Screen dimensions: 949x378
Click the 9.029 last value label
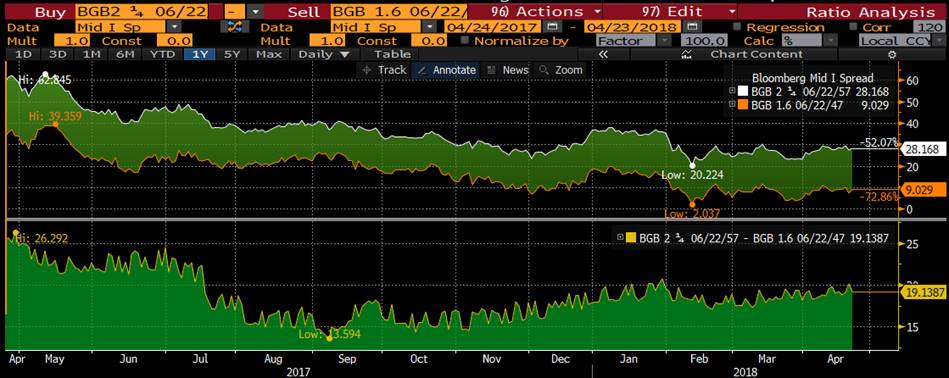(924, 191)
